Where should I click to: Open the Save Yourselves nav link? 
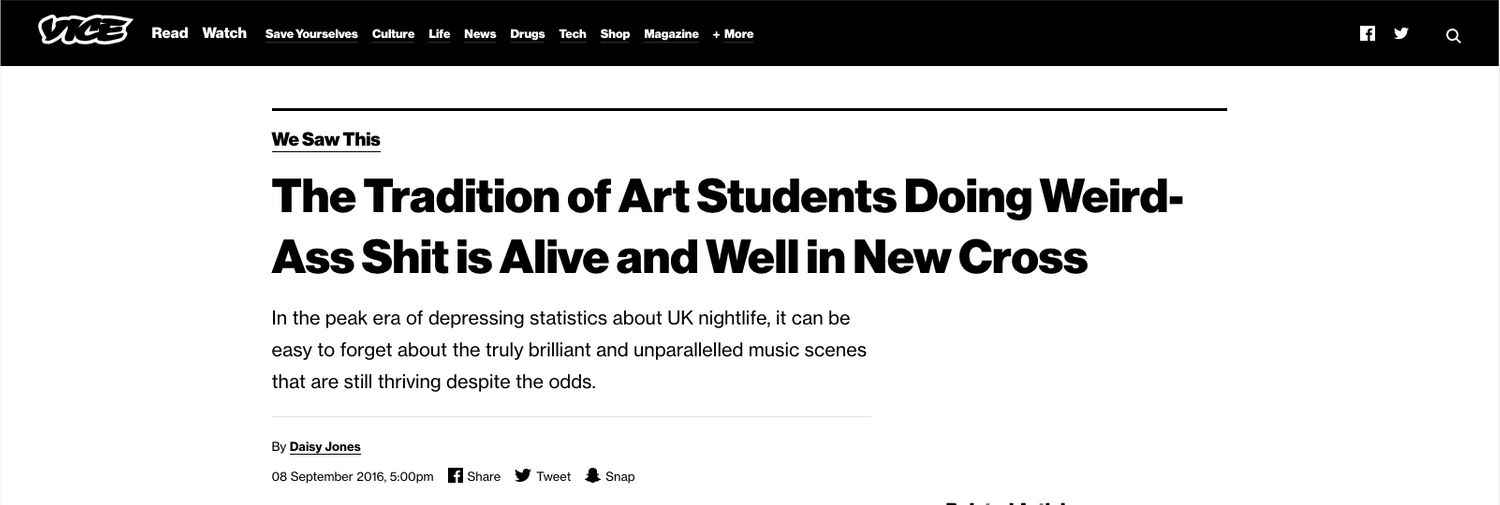click(311, 34)
